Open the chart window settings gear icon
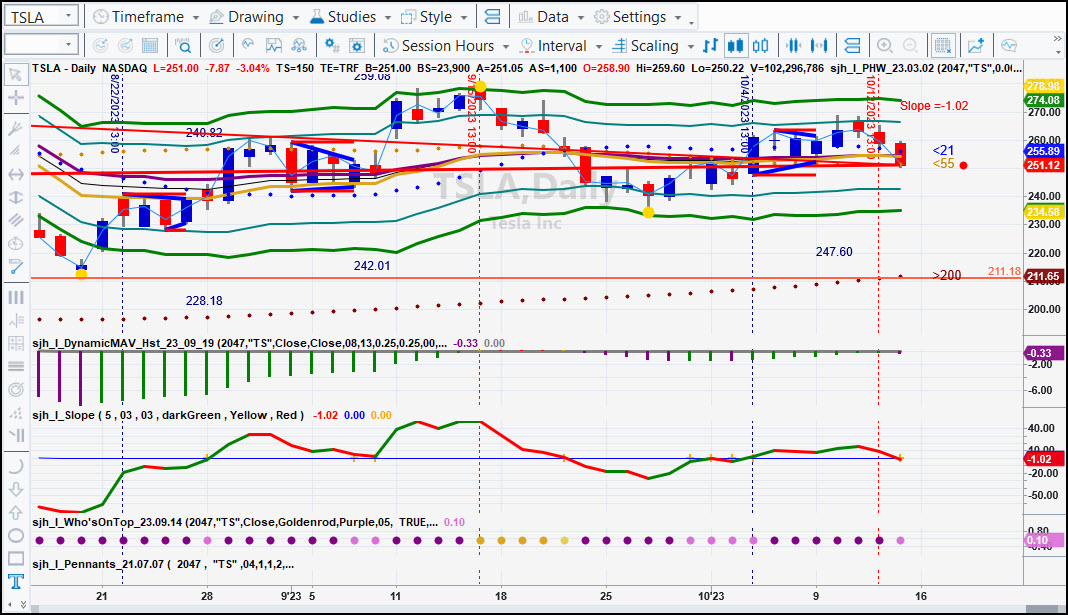Image resolution: width=1068 pixels, height=615 pixels. tap(357, 46)
